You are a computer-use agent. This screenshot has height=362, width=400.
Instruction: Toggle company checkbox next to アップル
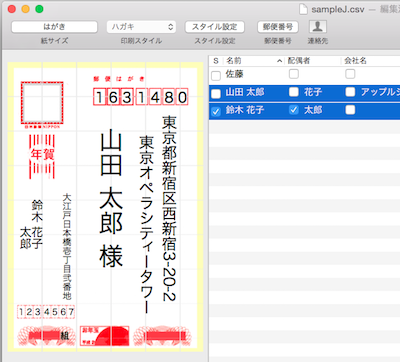pyautogui.click(x=350, y=92)
